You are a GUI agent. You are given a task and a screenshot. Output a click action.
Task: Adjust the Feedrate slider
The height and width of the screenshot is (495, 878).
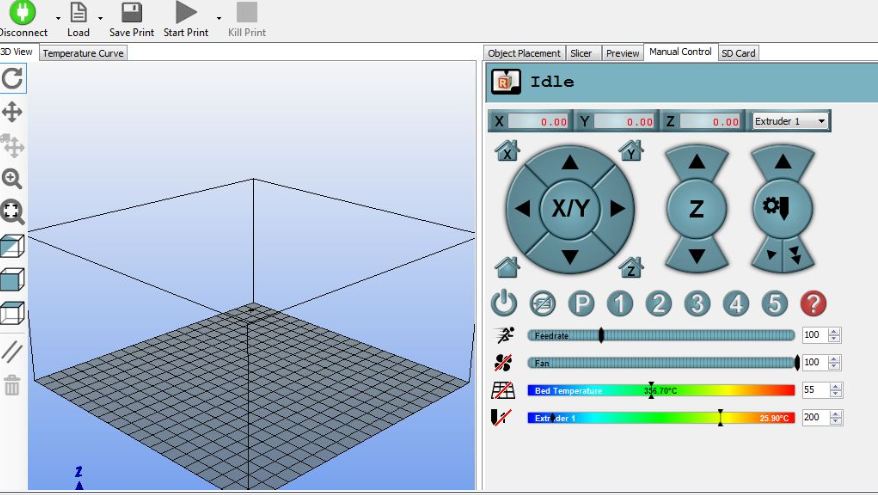coord(661,335)
